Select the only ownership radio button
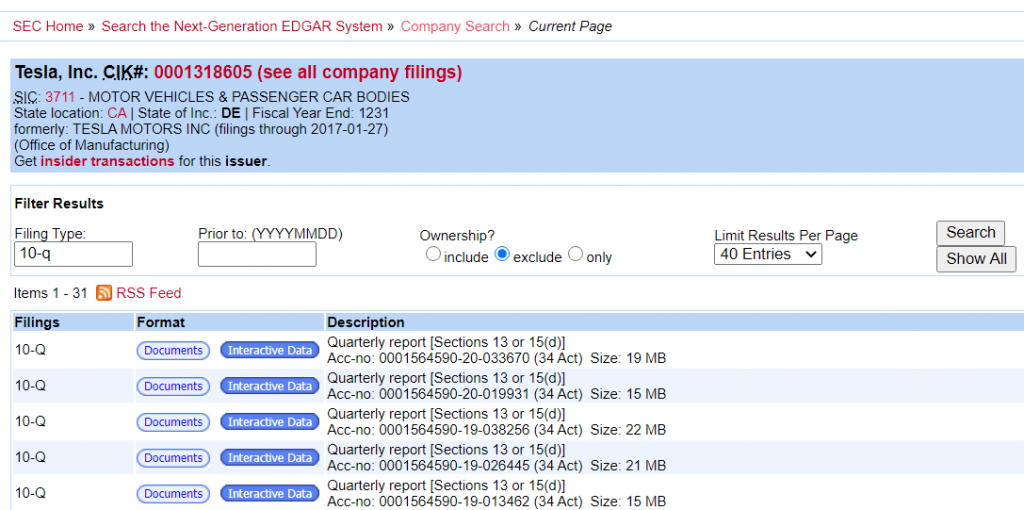The width and height of the screenshot is (1024, 510). pyautogui.click(x=575, y=254)
